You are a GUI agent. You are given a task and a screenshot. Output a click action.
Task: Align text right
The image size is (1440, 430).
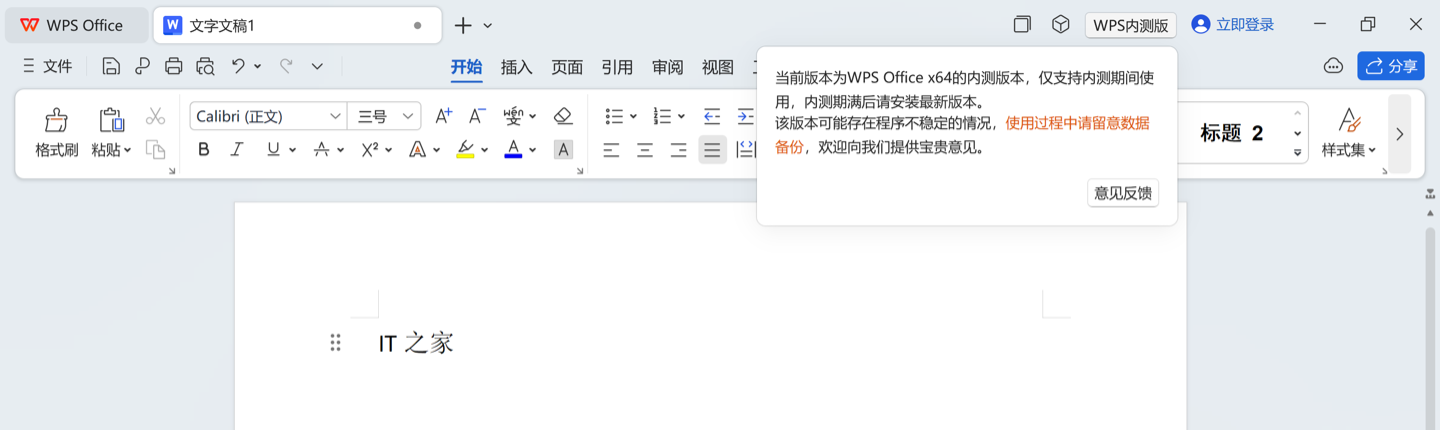coord(678,150)
